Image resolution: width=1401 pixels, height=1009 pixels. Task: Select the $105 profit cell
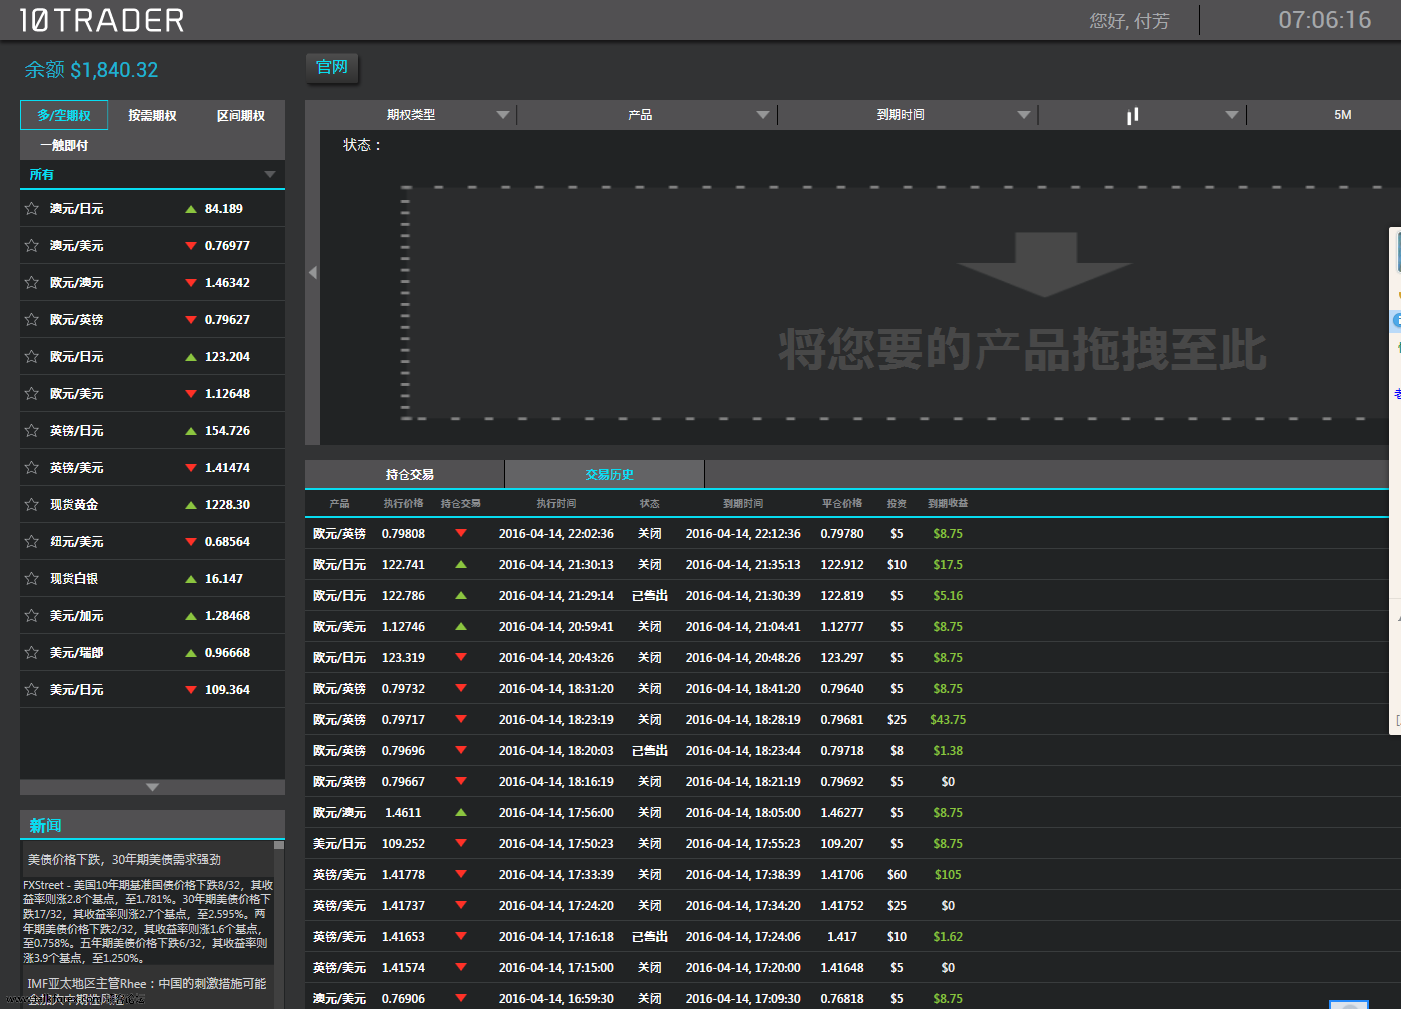948,875
